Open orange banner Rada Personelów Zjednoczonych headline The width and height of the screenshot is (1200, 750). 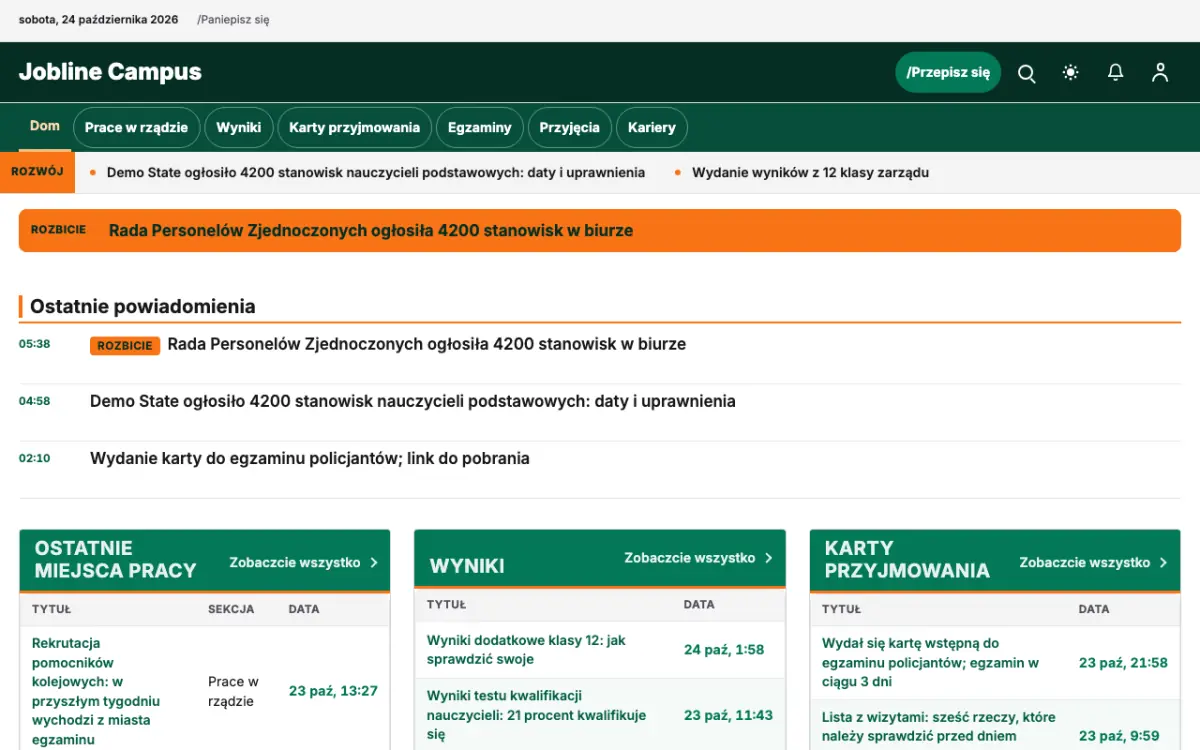[x=371, y=230]
